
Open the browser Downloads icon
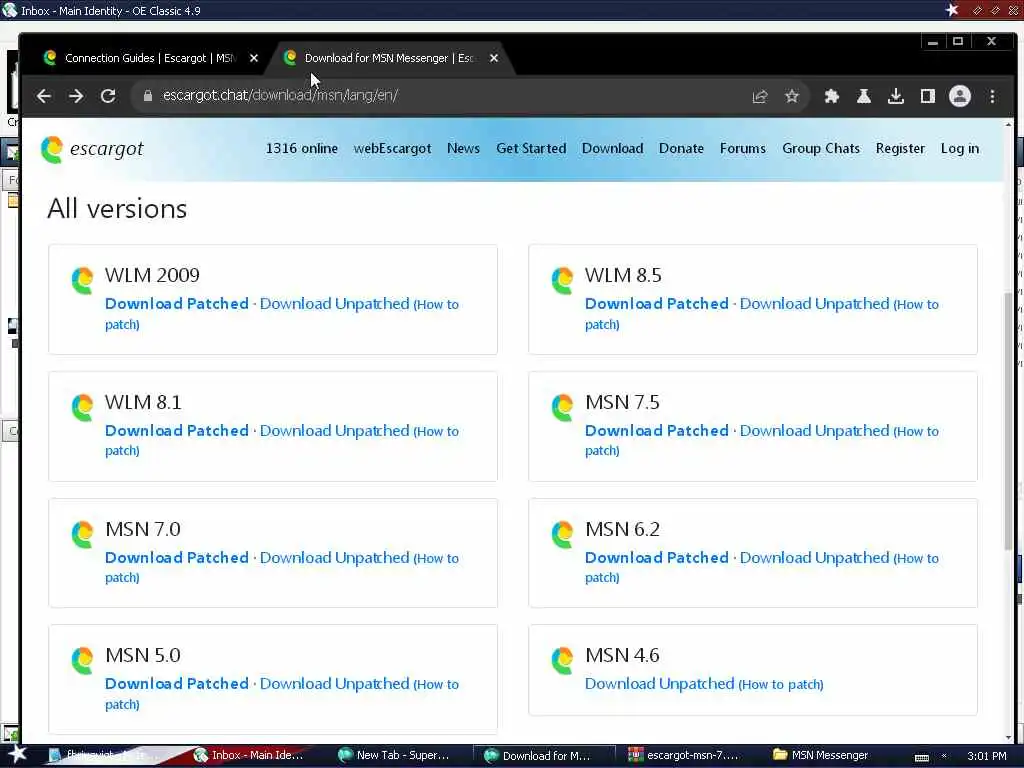coord(895,97)
